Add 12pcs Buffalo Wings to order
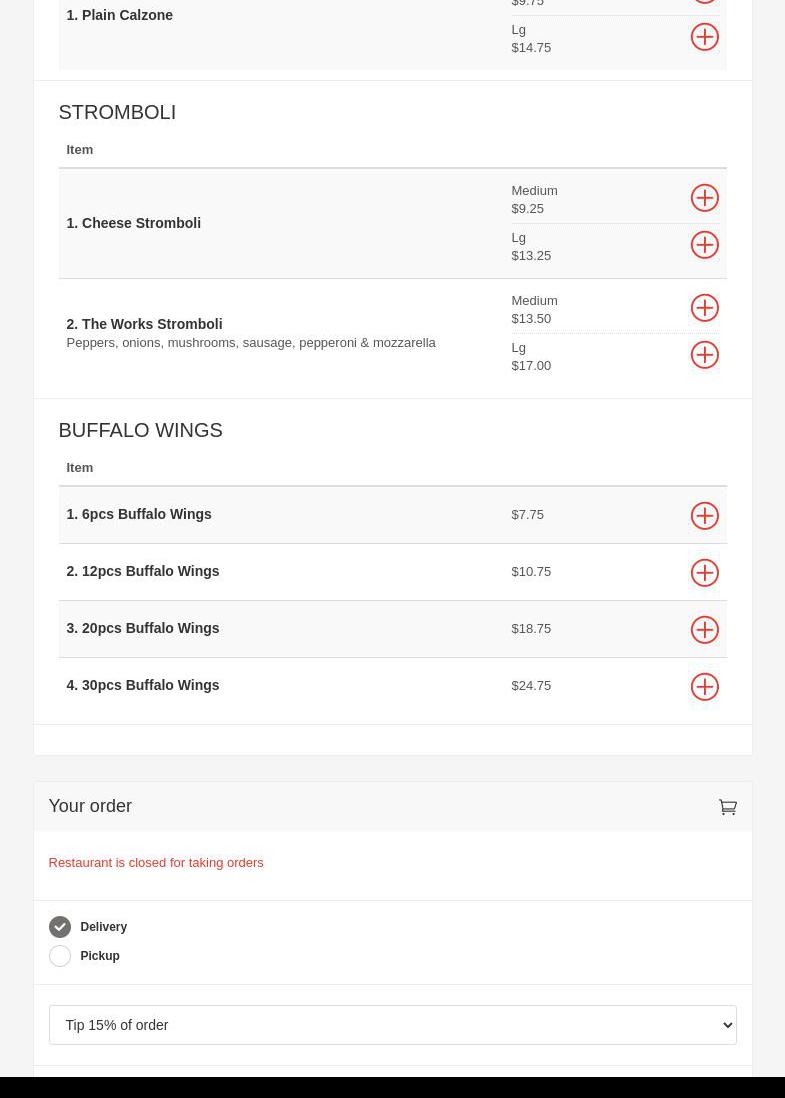This screenshot has width=785, height=1098. [x=704, y=573]
